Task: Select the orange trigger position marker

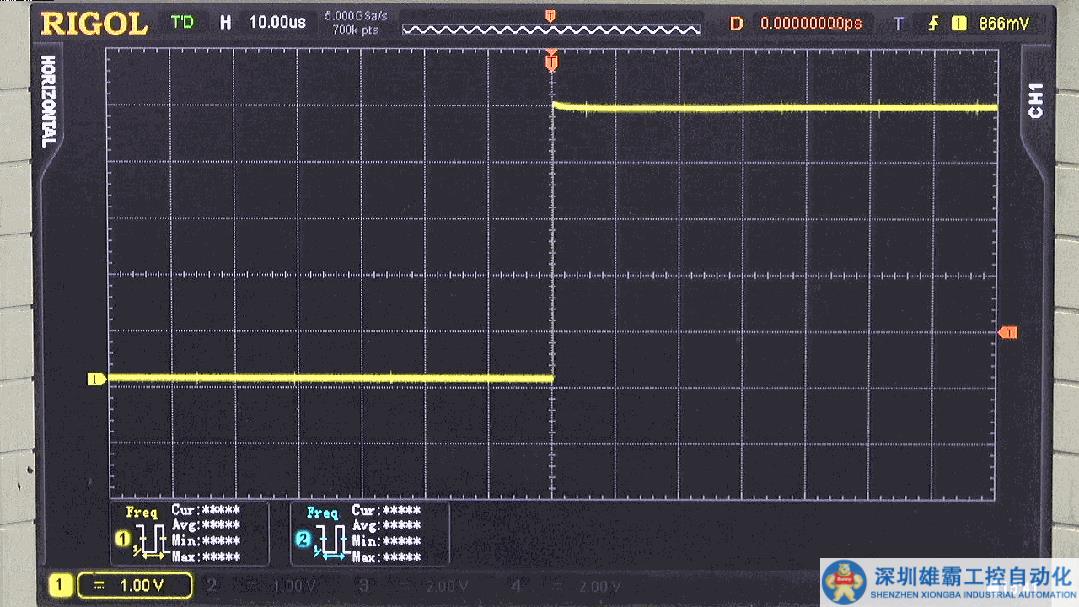Action: [x=550, y=63]
